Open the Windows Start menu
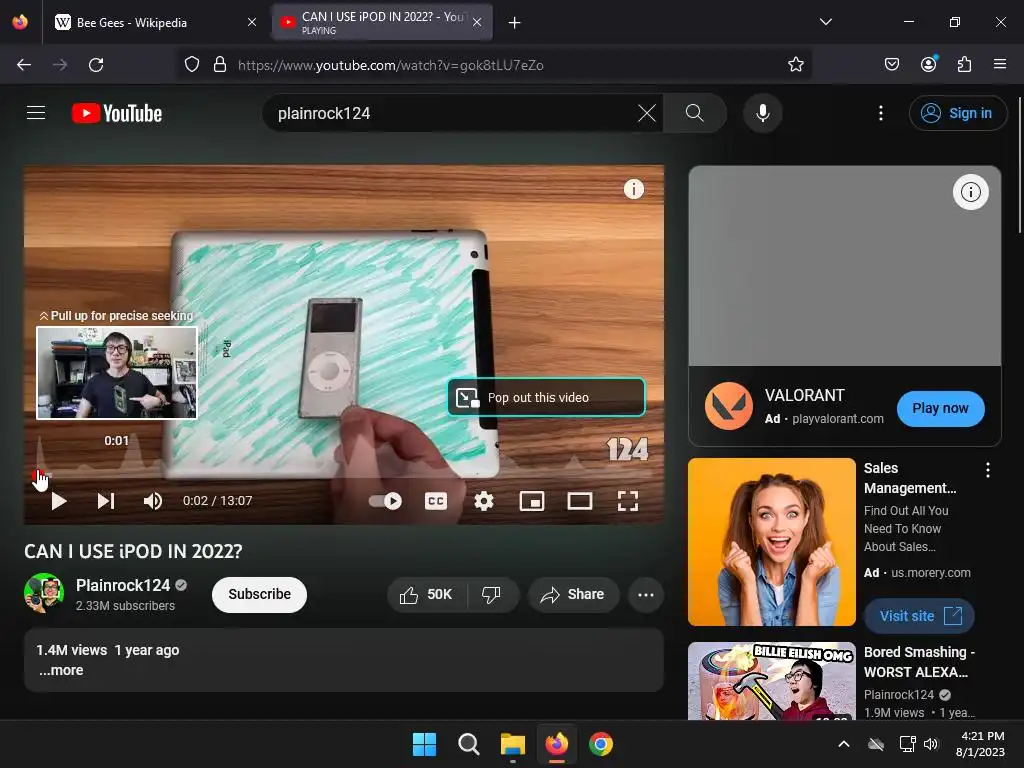This screenshot has width=1024, height=768. [x=424, y=744]
